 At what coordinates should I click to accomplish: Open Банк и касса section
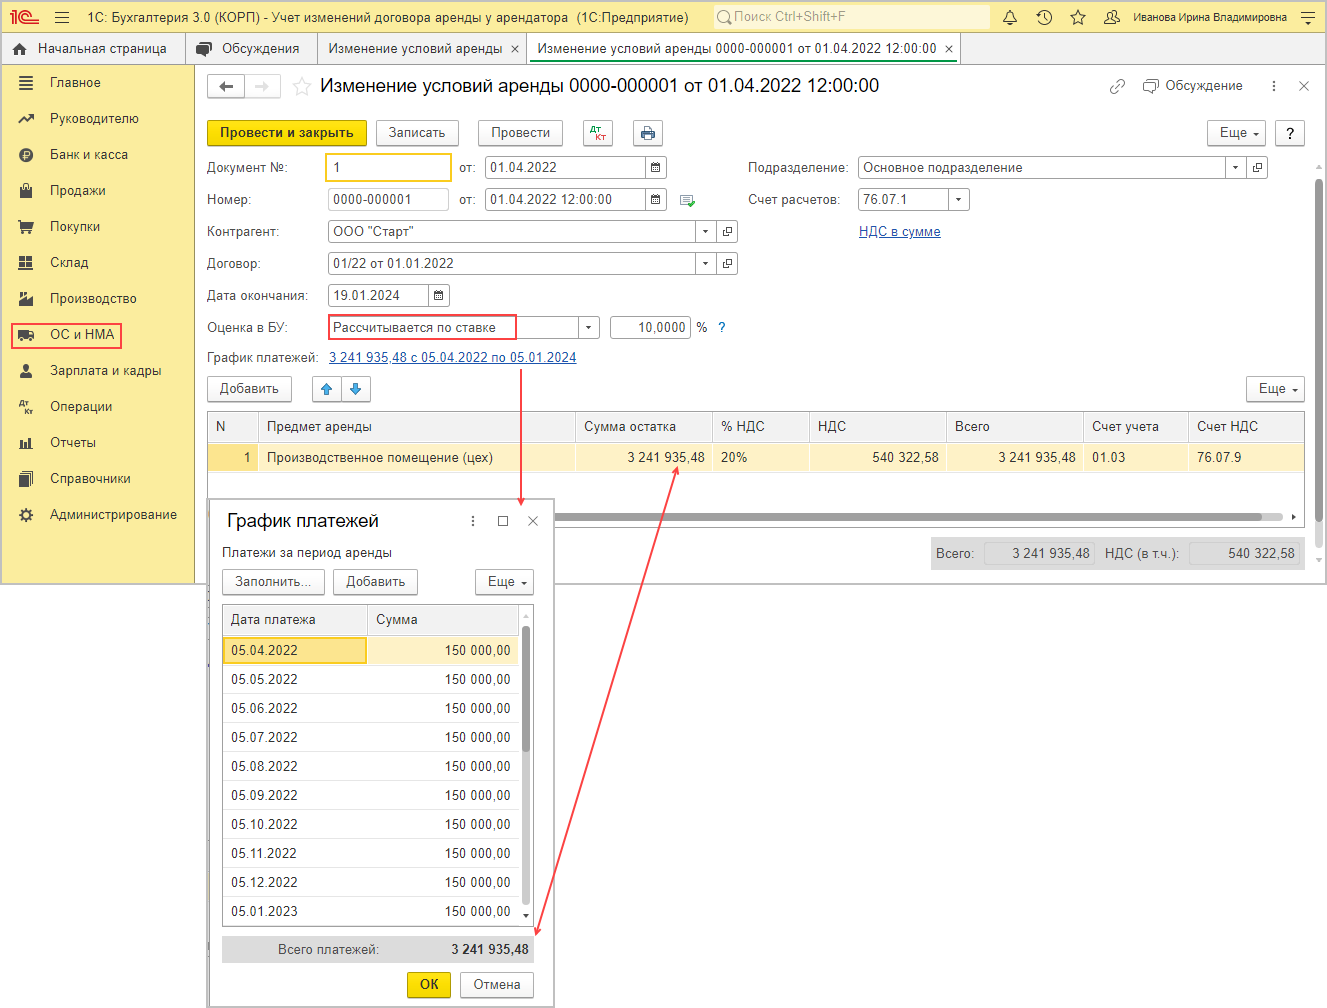click(x=88, y=155)
